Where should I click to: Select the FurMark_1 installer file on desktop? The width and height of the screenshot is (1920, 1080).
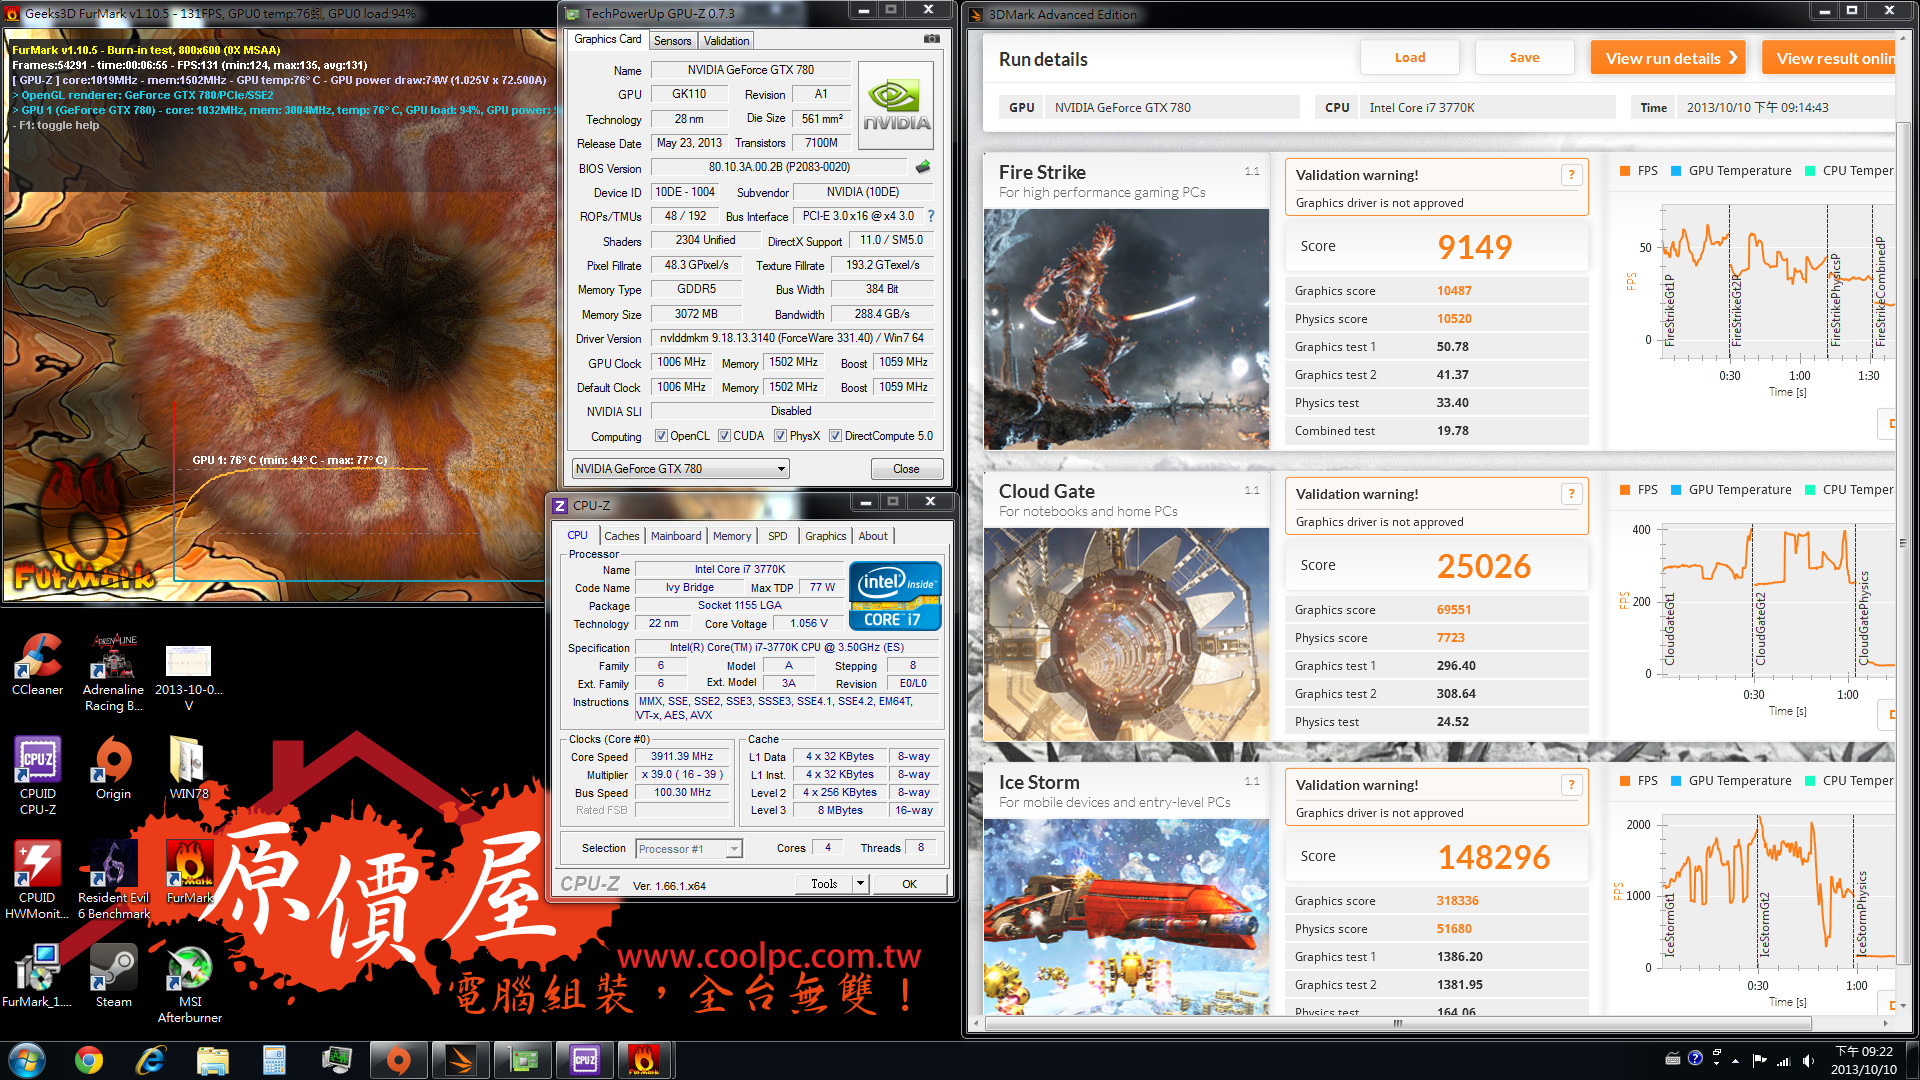(37, 976)
